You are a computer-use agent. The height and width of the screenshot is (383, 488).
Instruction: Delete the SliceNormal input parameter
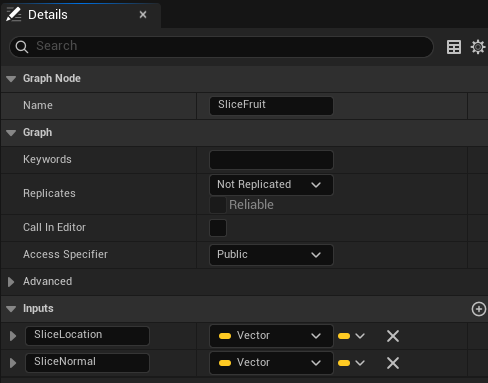click(393, 363)
